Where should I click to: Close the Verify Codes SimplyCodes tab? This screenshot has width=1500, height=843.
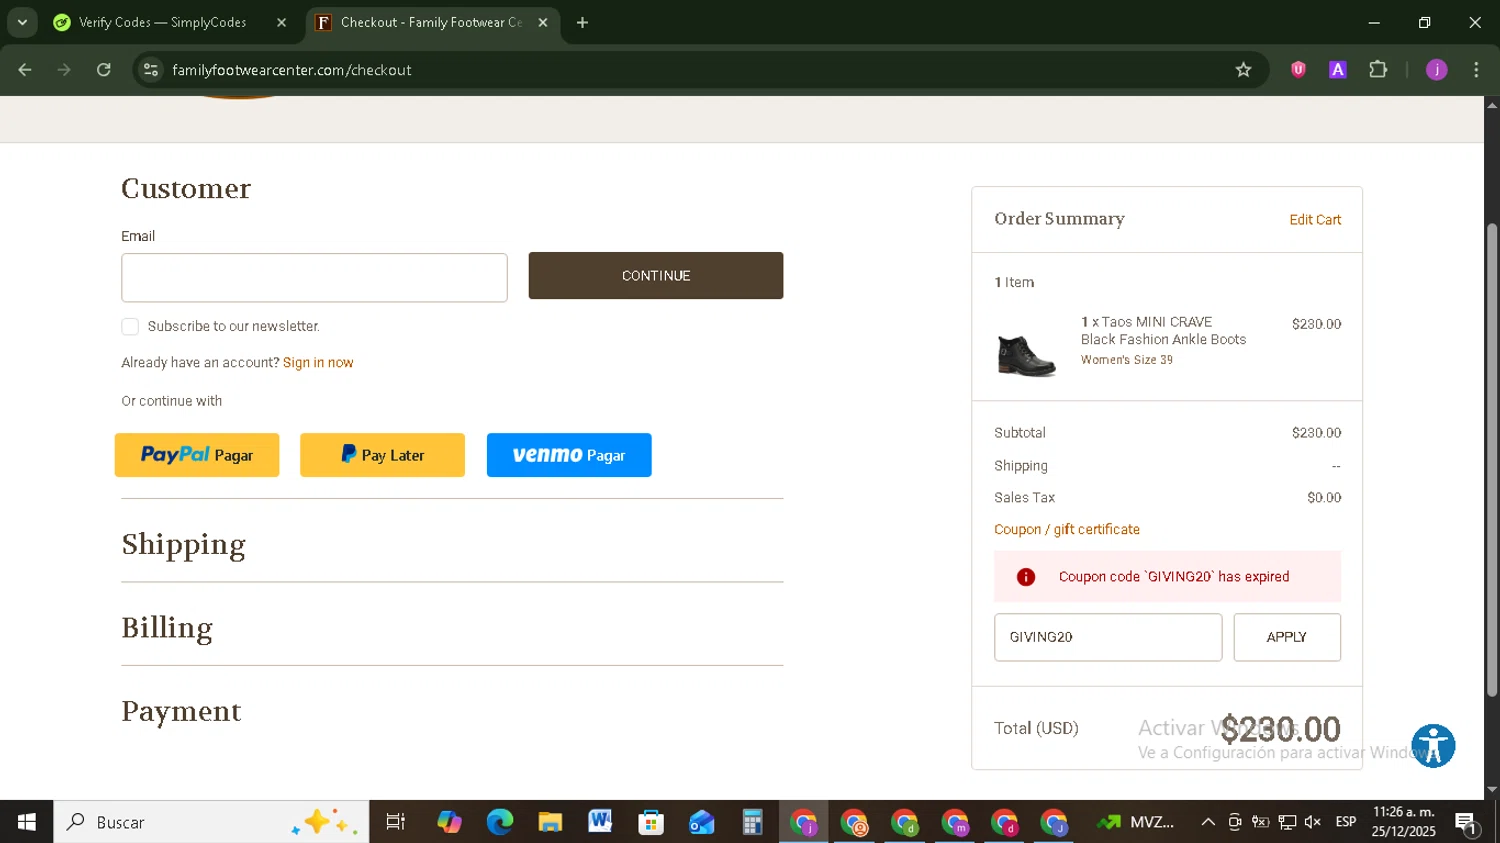pyautogui.click(x=281, y=22)
